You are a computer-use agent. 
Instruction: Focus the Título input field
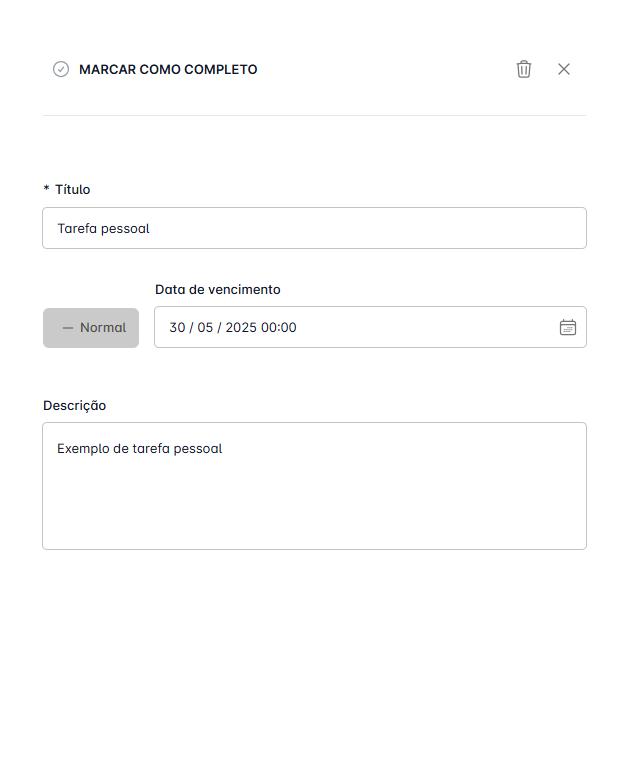point(314,228)
